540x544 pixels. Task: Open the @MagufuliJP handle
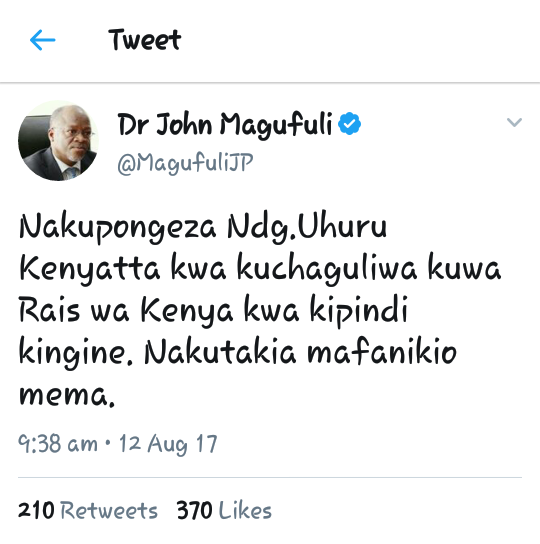[185, 163]
